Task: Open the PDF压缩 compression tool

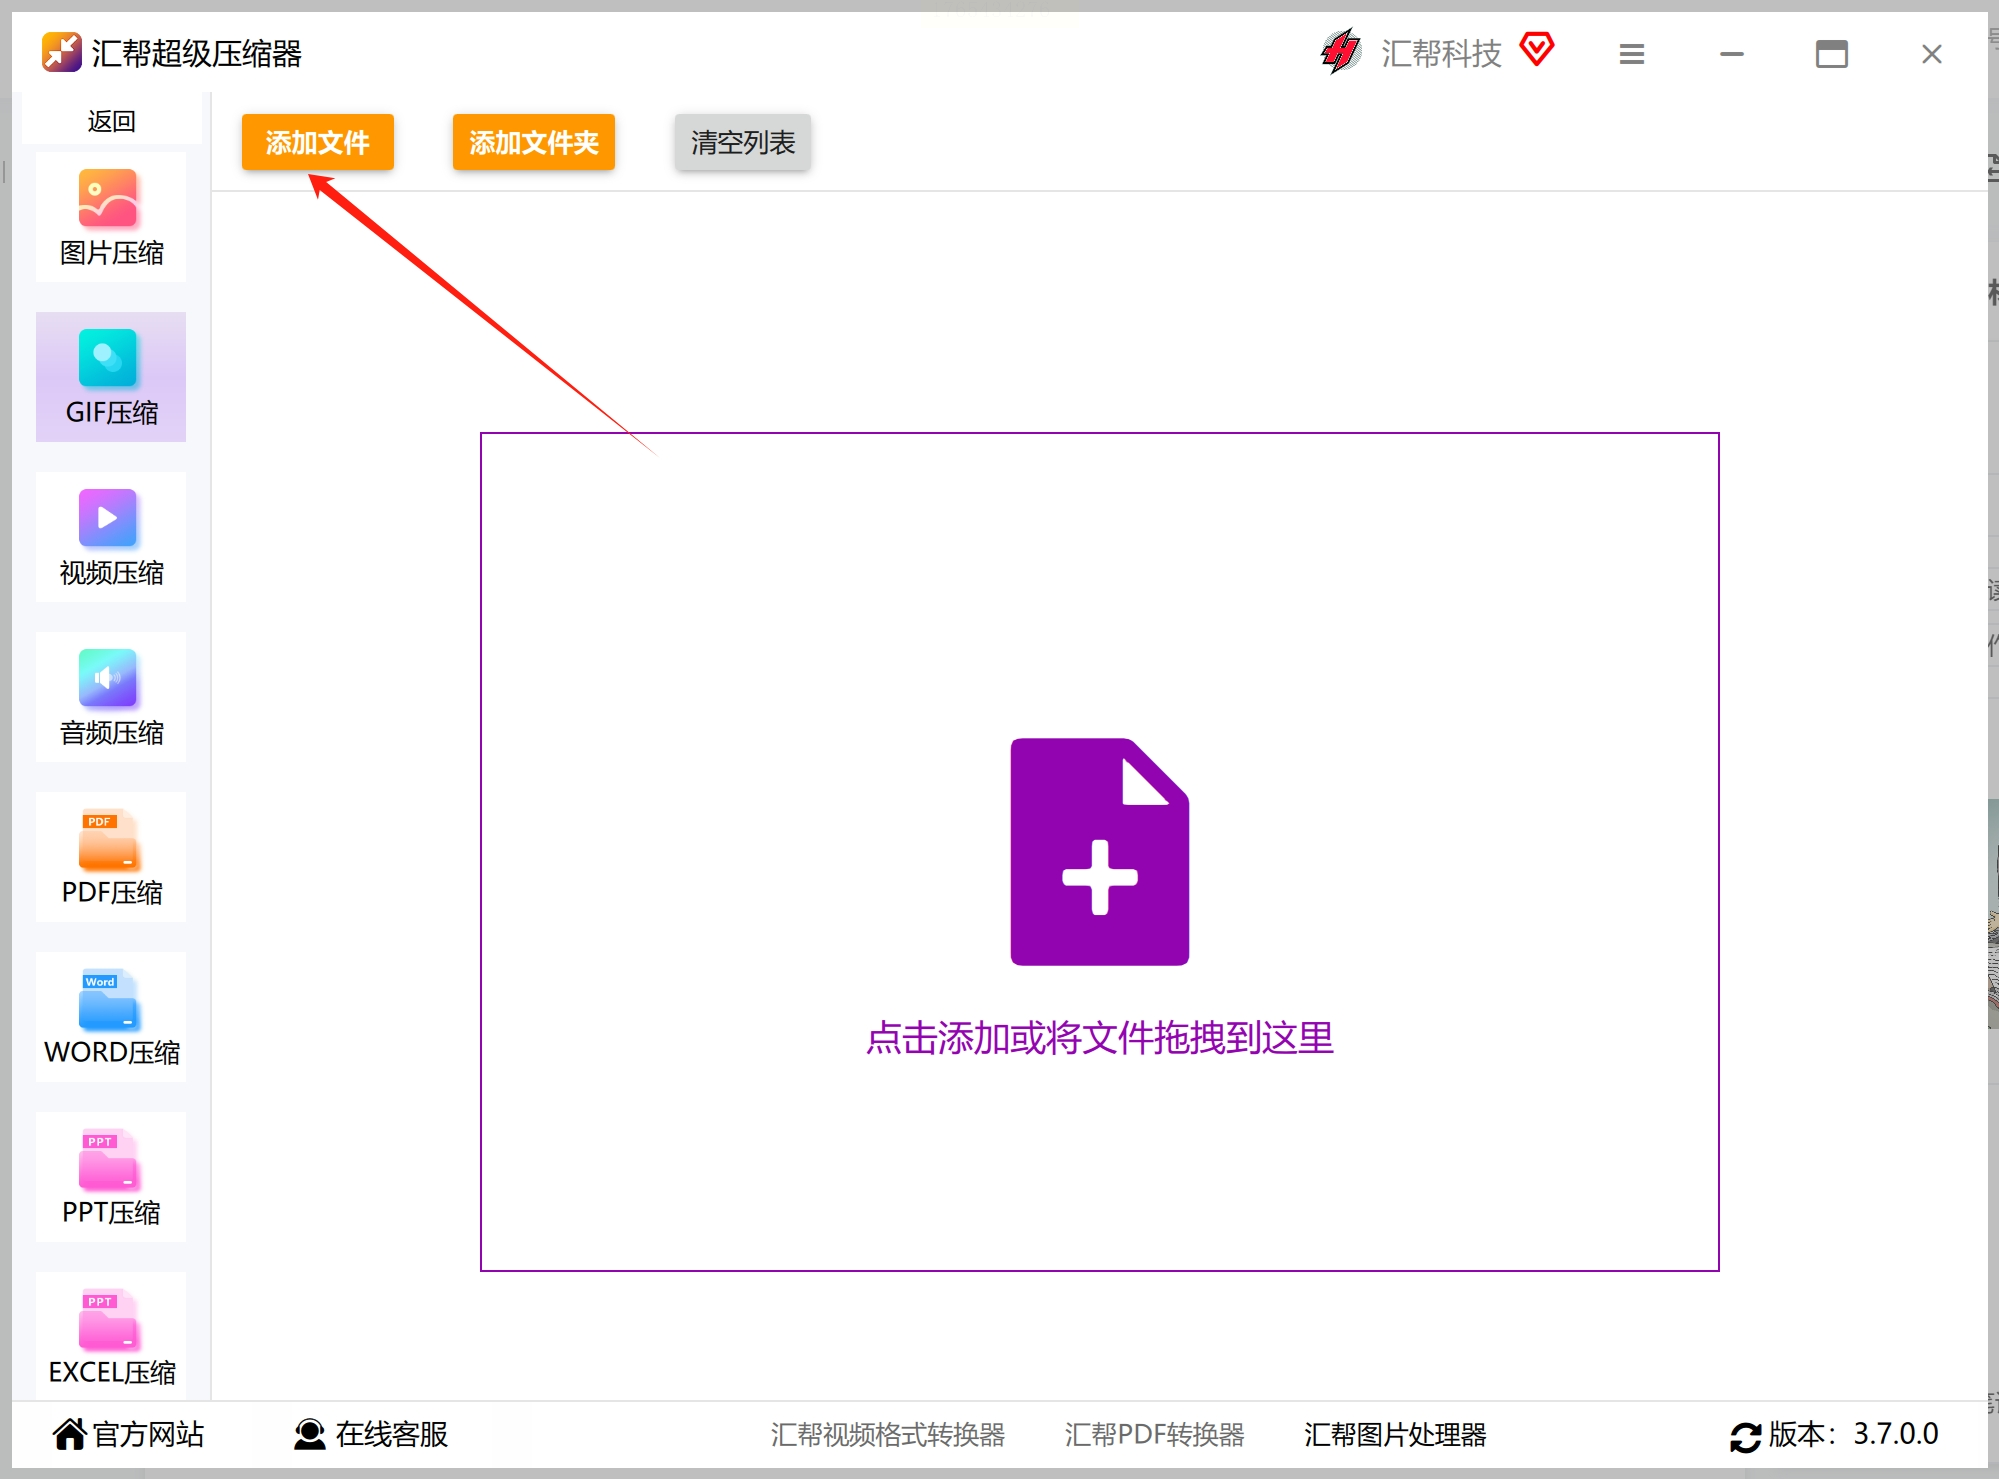Action: 111,857
